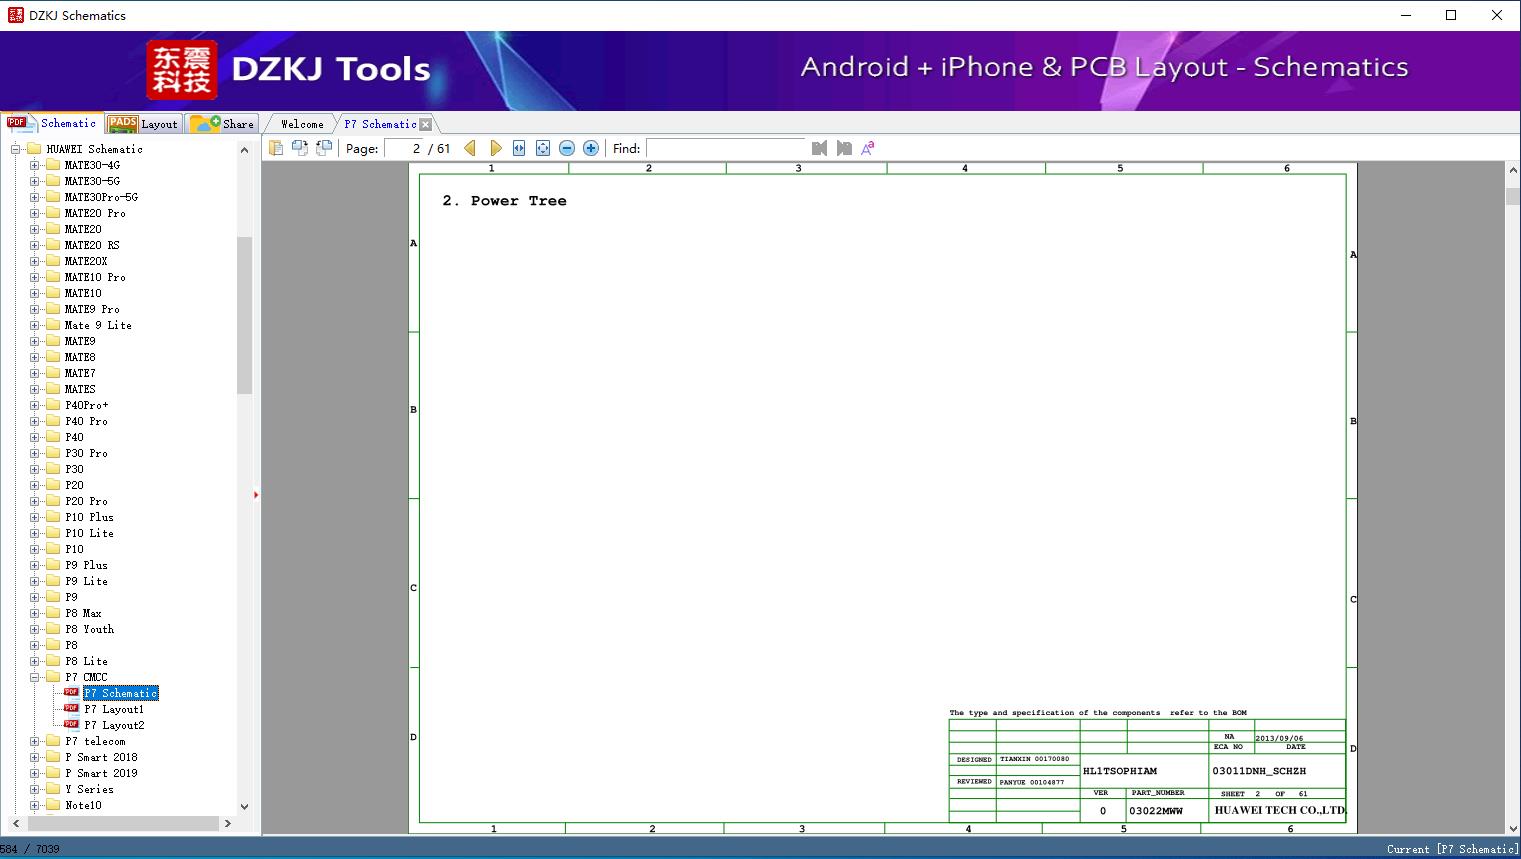The image size is (1521, 859).
Task: Click the tree vertical scrollbar thumb
Action: [244, 316]
